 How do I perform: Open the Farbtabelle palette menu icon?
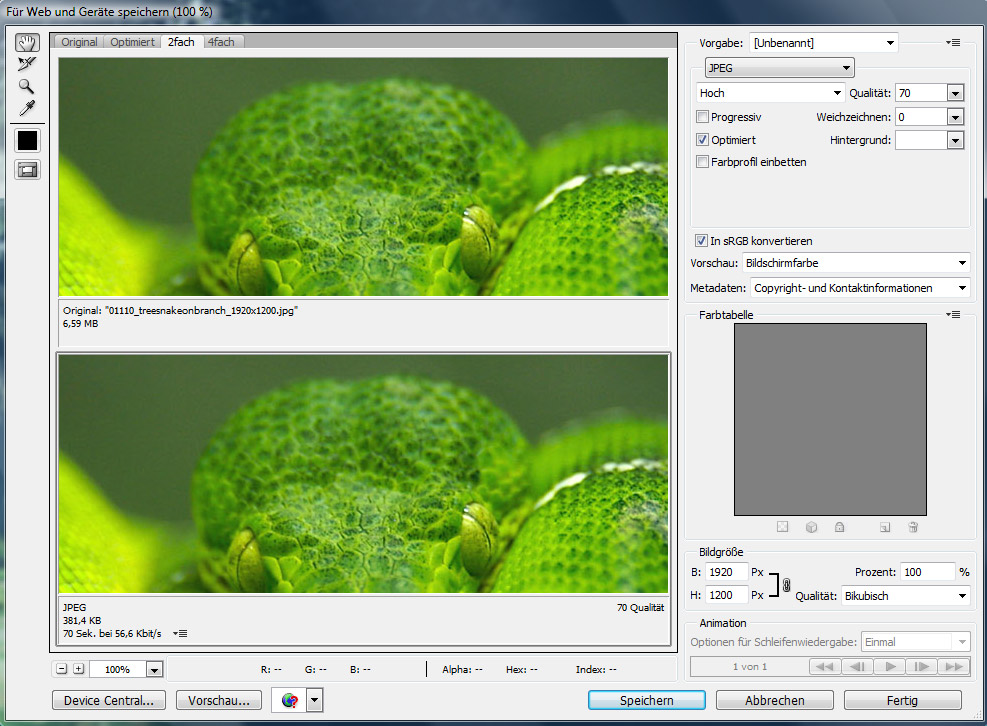coord(953,314)
